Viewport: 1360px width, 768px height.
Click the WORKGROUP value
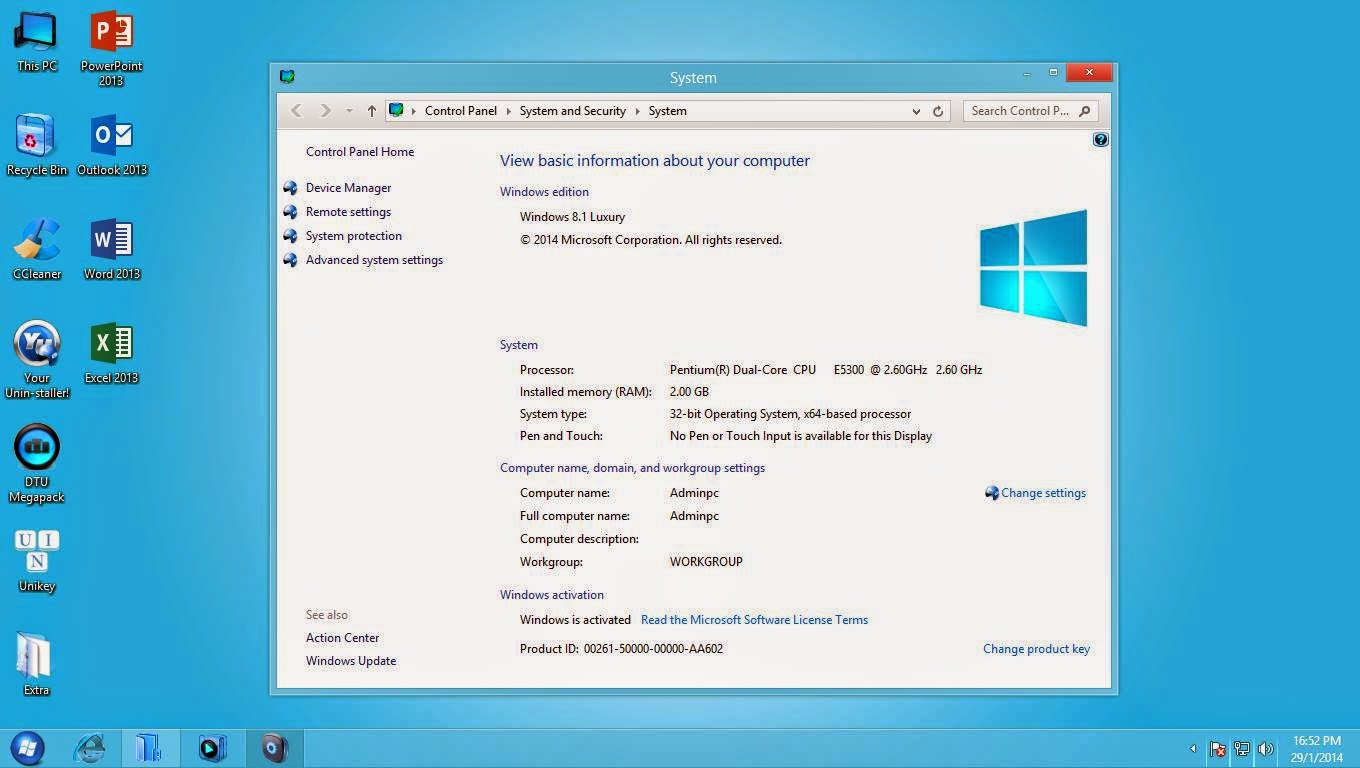[x=706, y=562]
